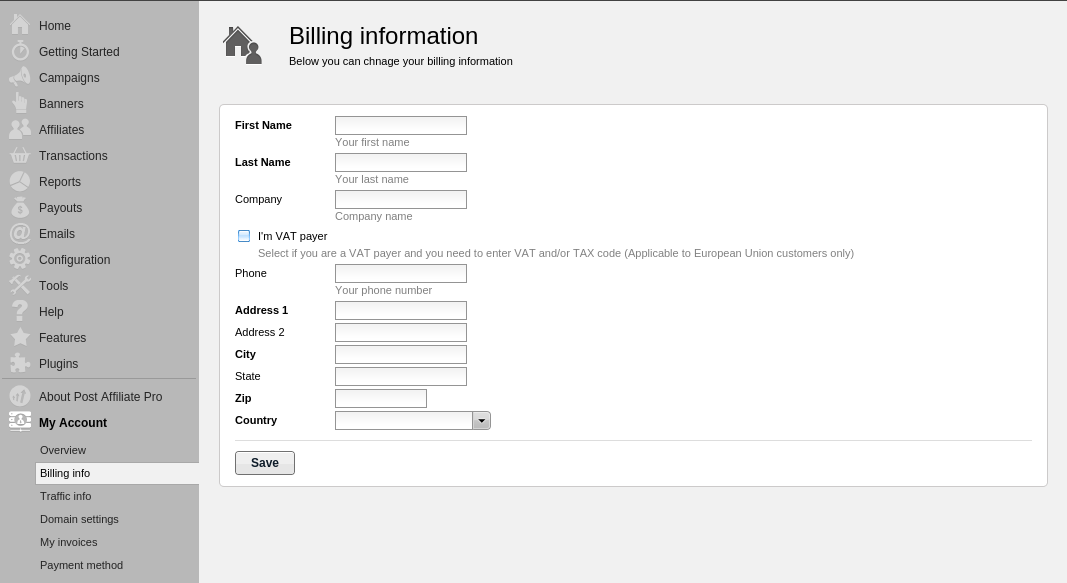
Task: Click into the Zip input field
Action: coord(381,398)
